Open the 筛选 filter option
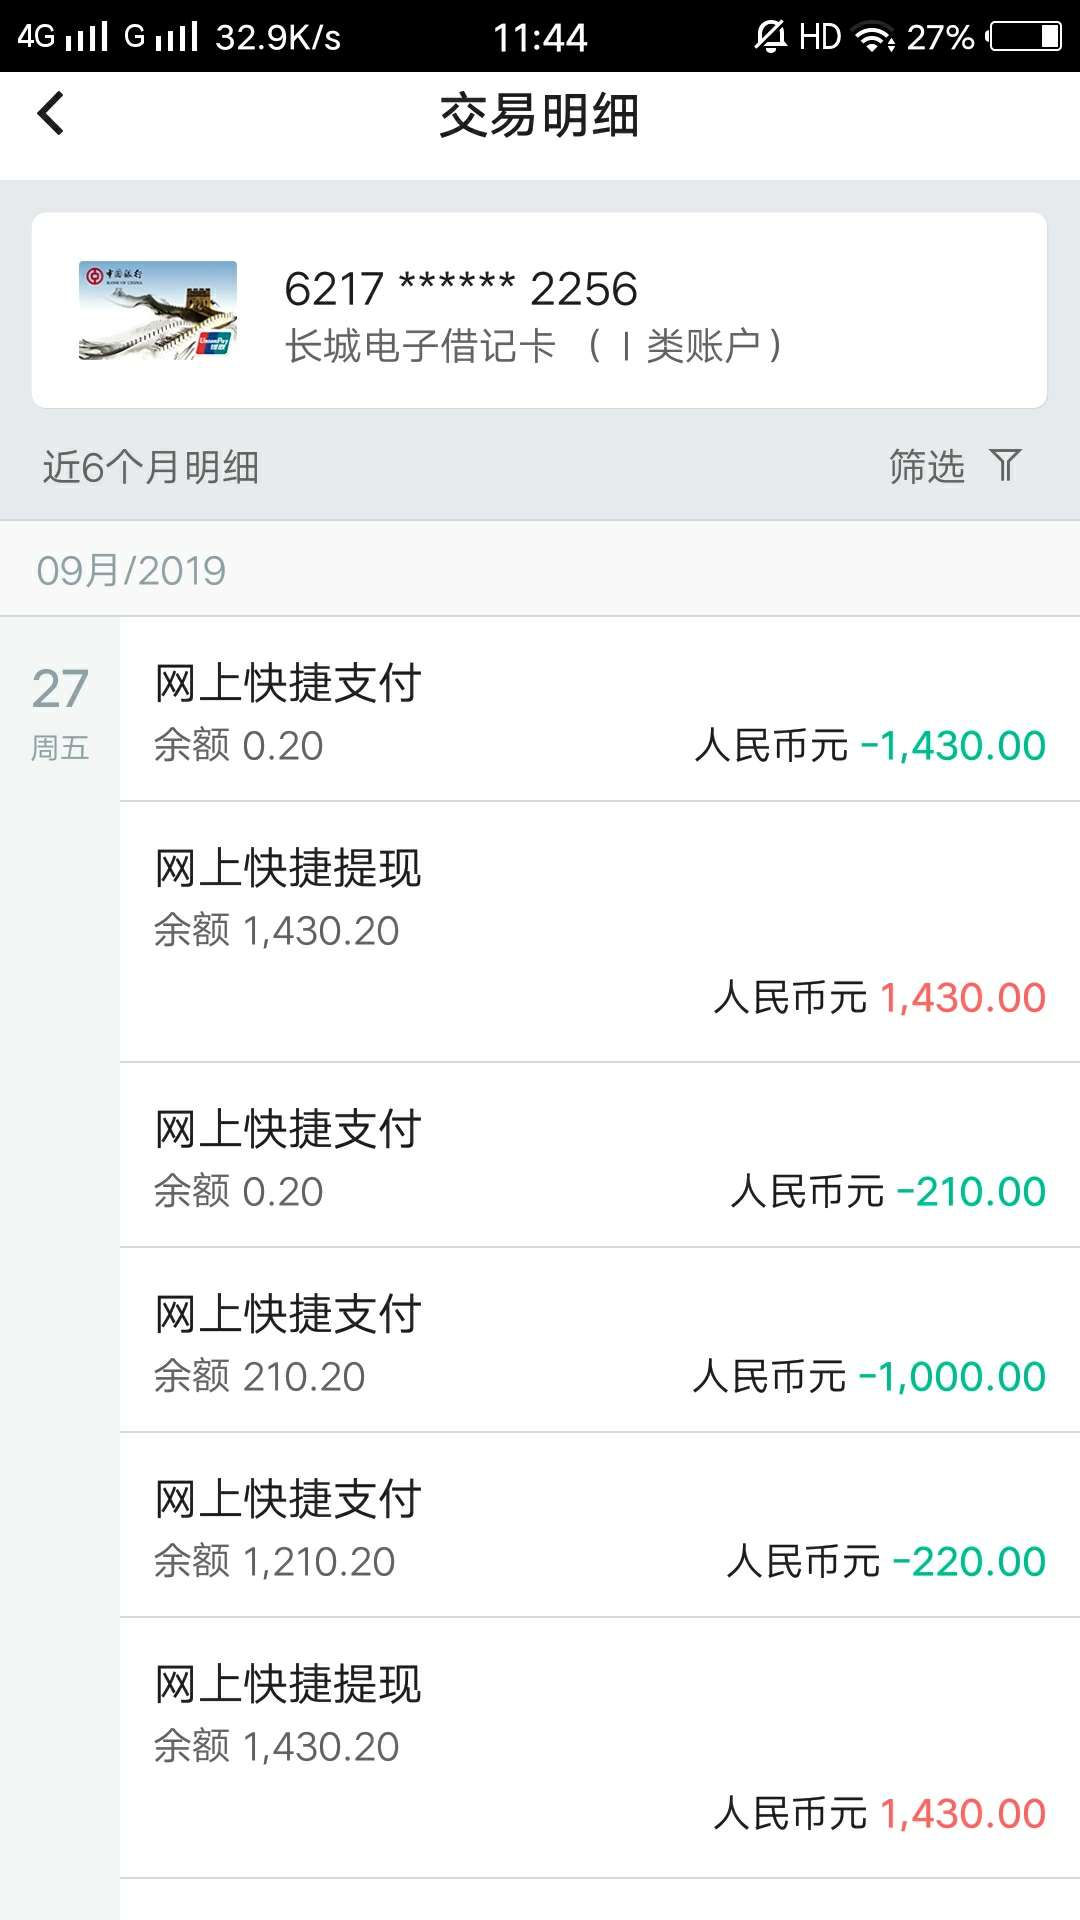 pyautogui.click(x=927, y=466)
